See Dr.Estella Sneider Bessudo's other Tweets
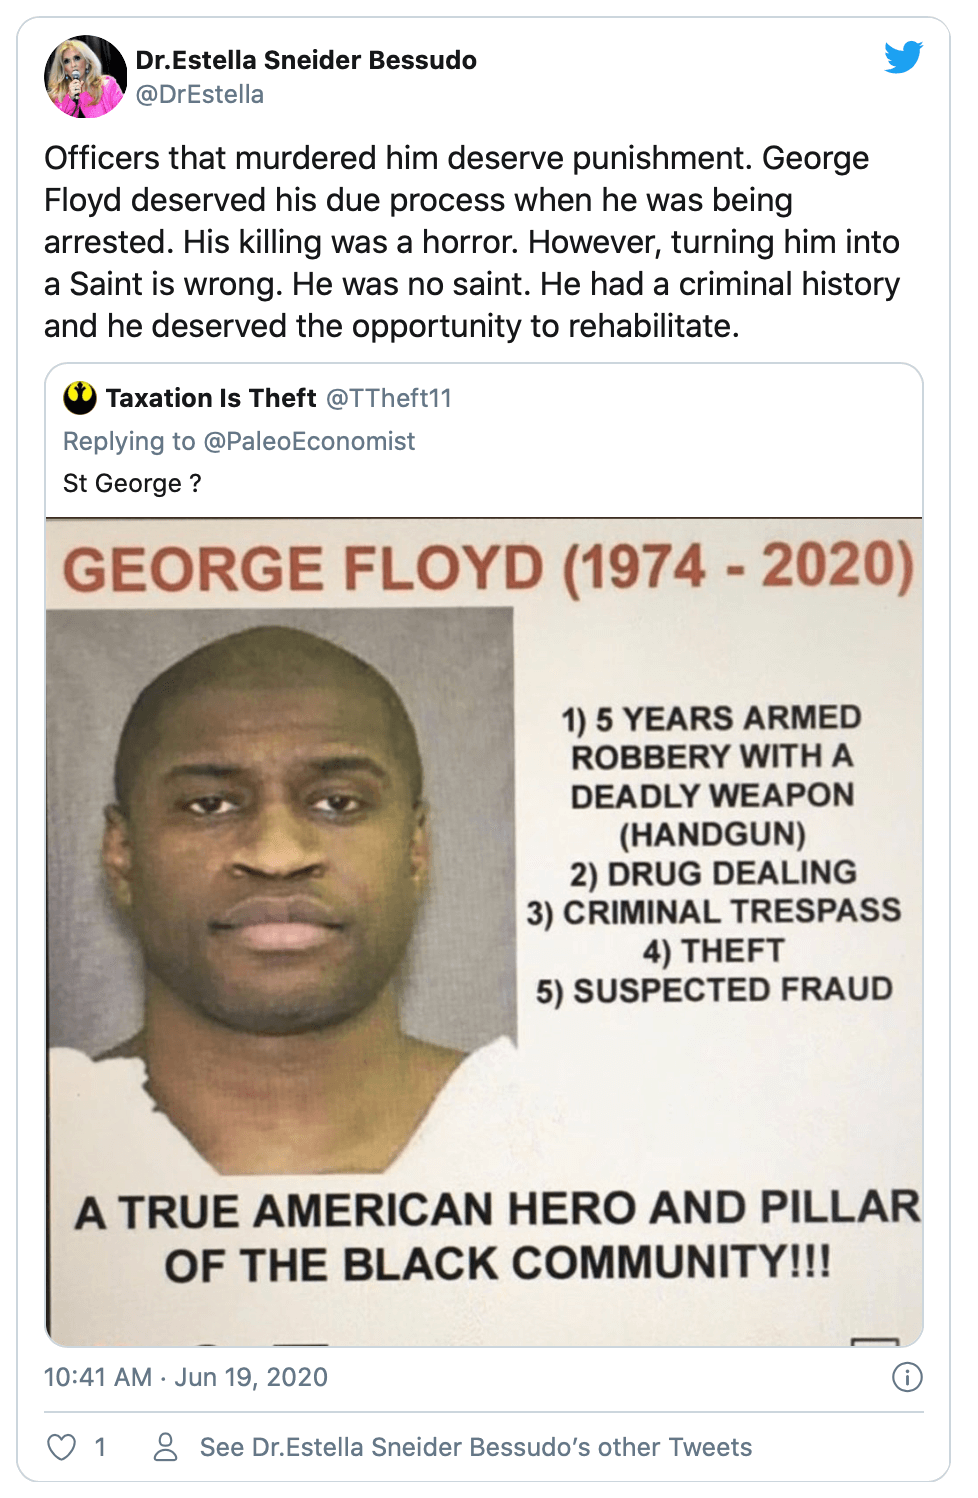978x1498 pixels. point(475,1447)
